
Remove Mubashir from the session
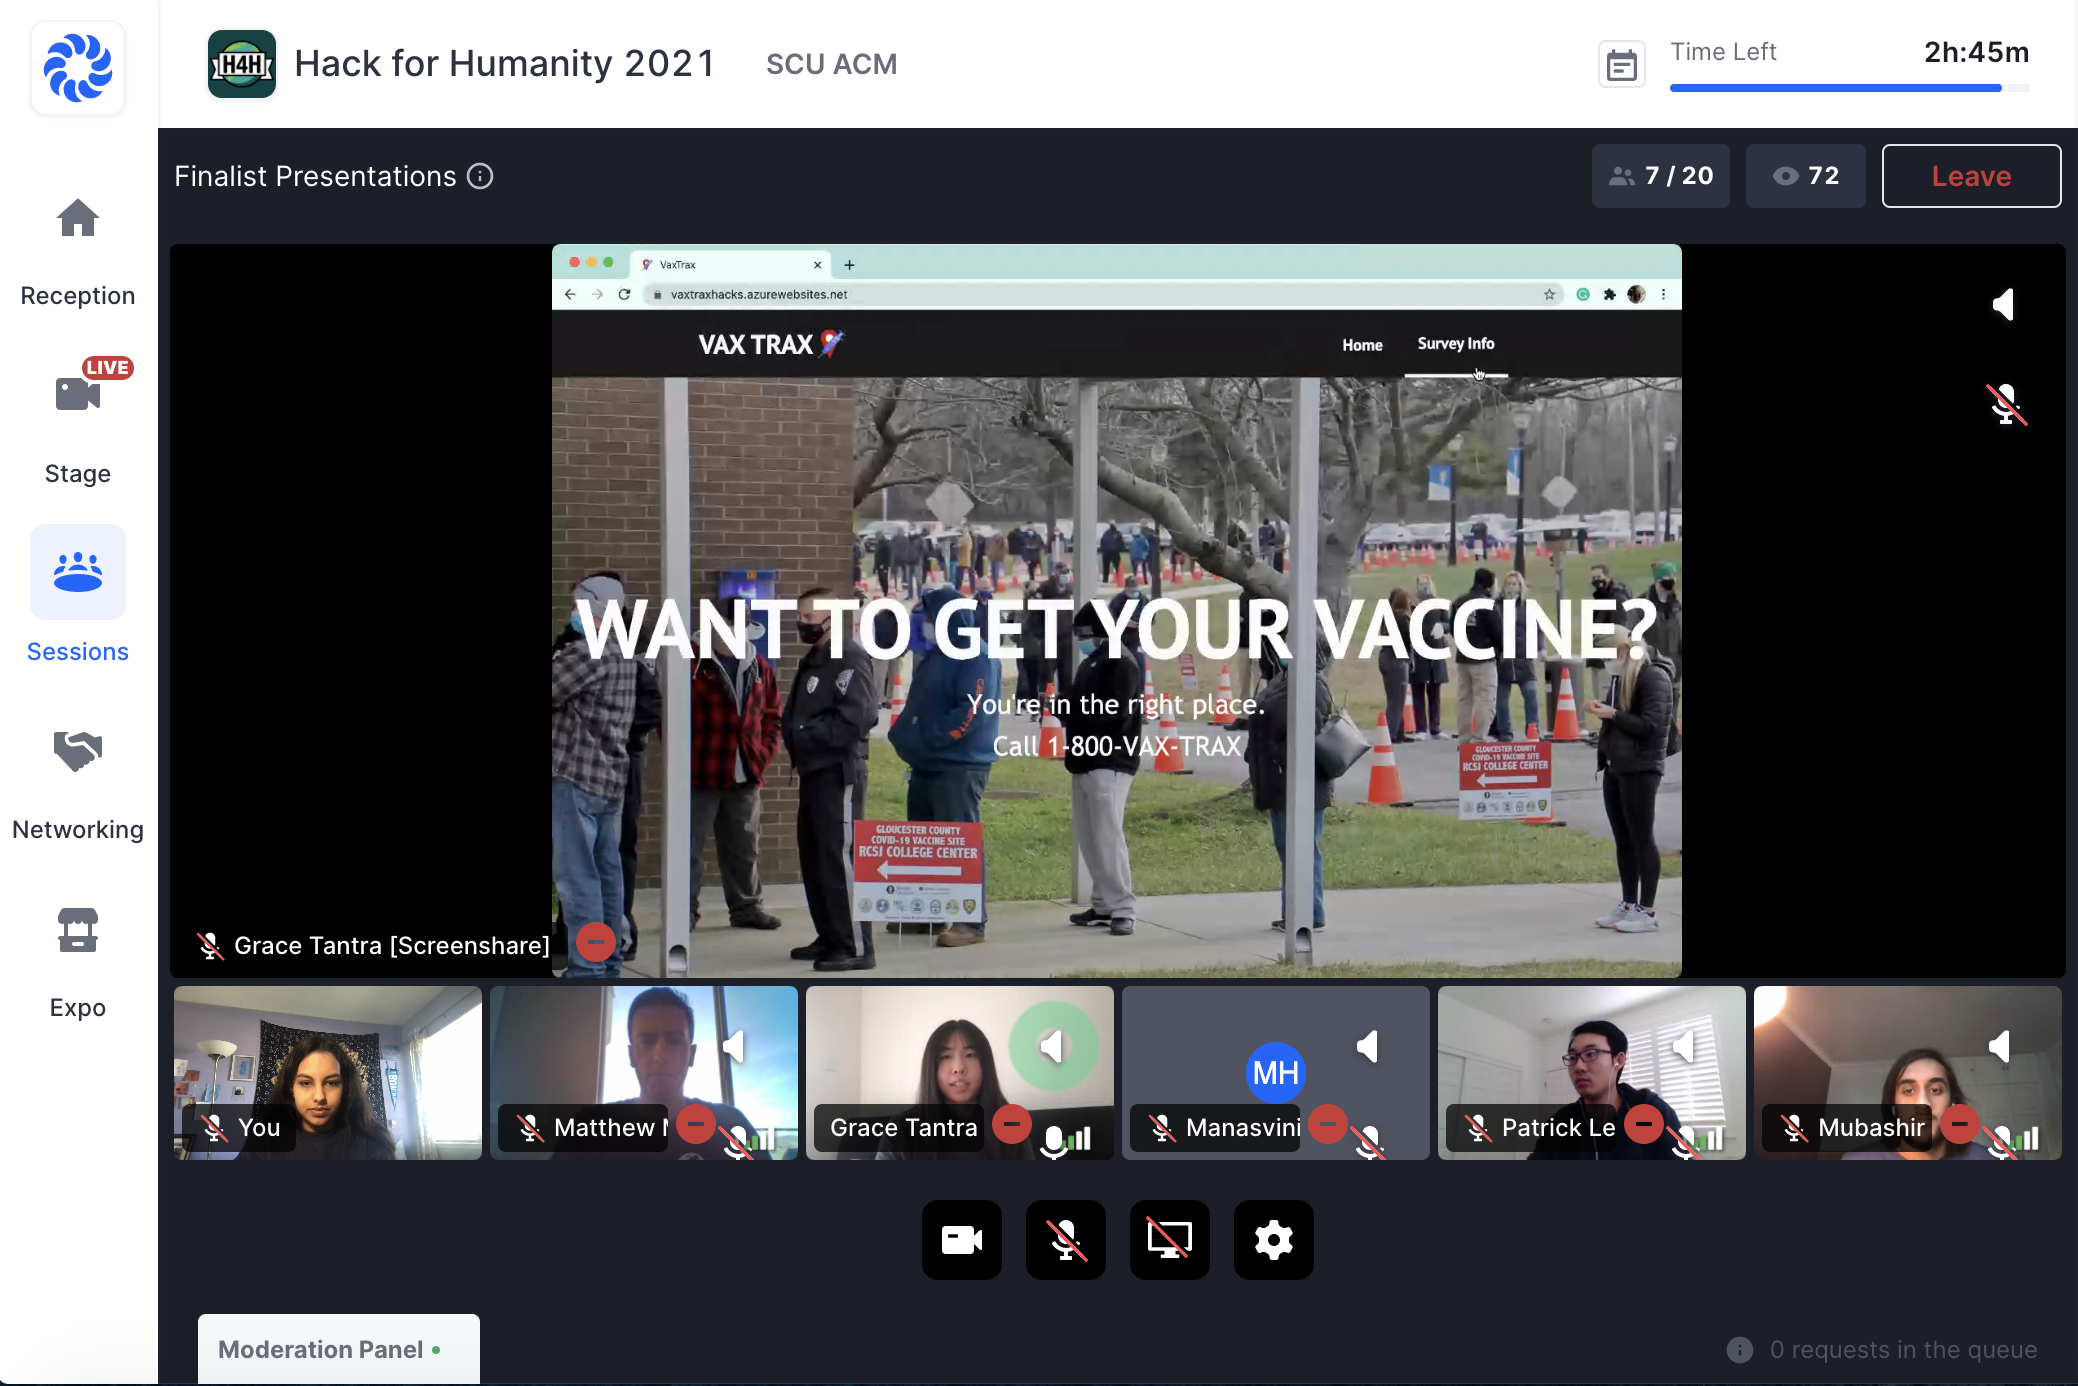pyautogui.click(x=1959, y=1125)
